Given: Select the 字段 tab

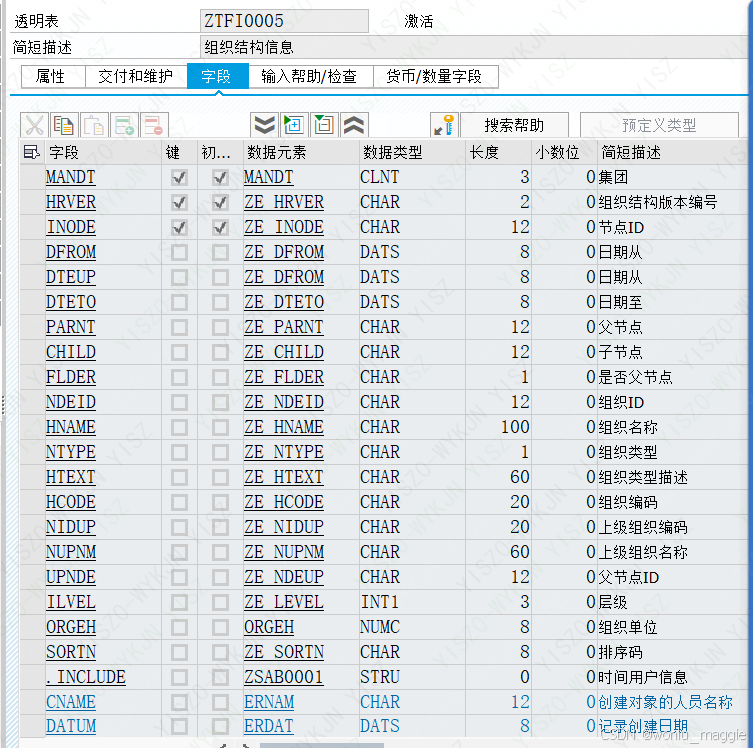Looking at the screenshot, I should click(218, 77).
